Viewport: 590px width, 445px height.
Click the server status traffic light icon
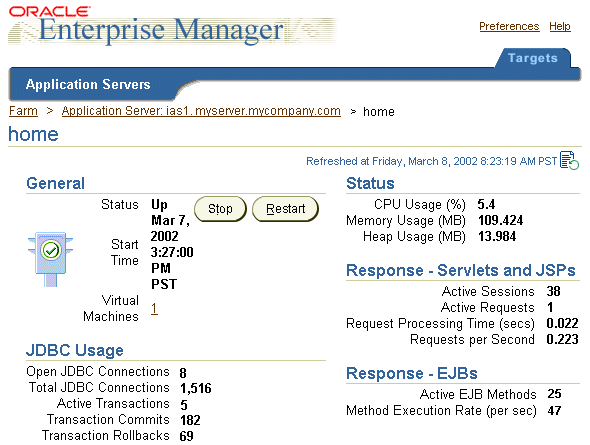(x=50, y=259)
